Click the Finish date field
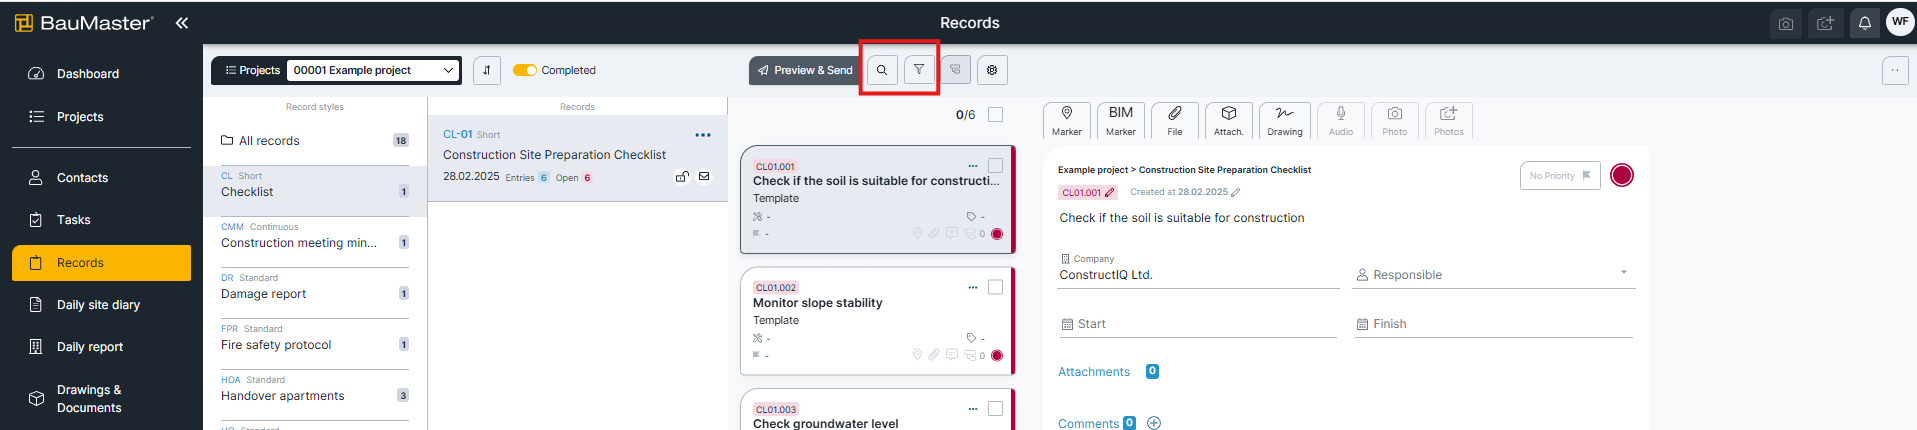This screenshot has width=1917, height=430. 1494,324
